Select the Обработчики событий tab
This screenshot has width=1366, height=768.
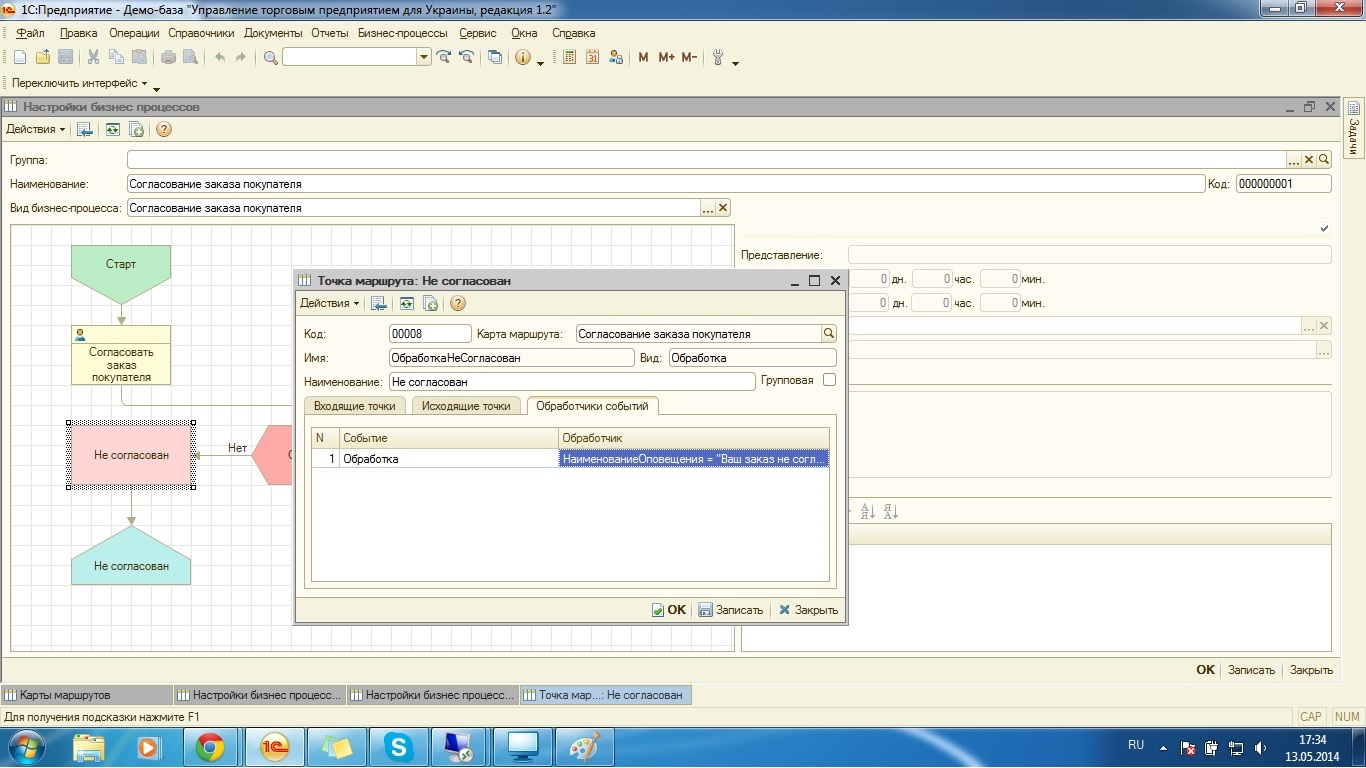592,405
